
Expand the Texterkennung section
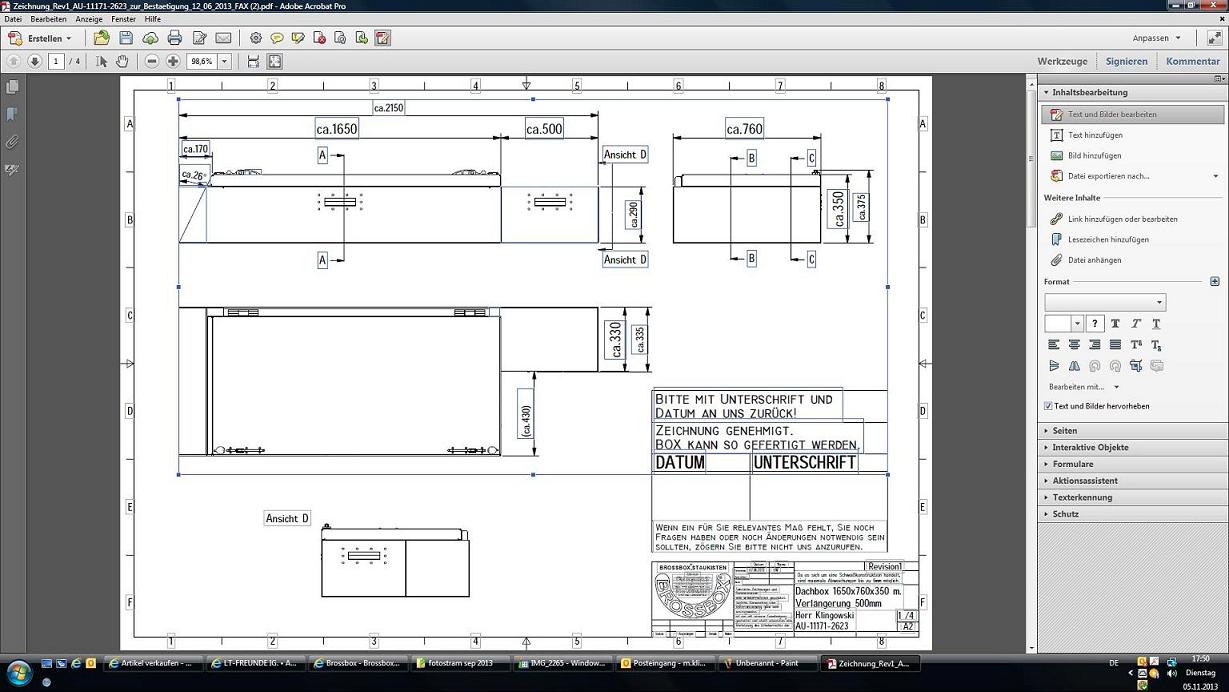1081,497
